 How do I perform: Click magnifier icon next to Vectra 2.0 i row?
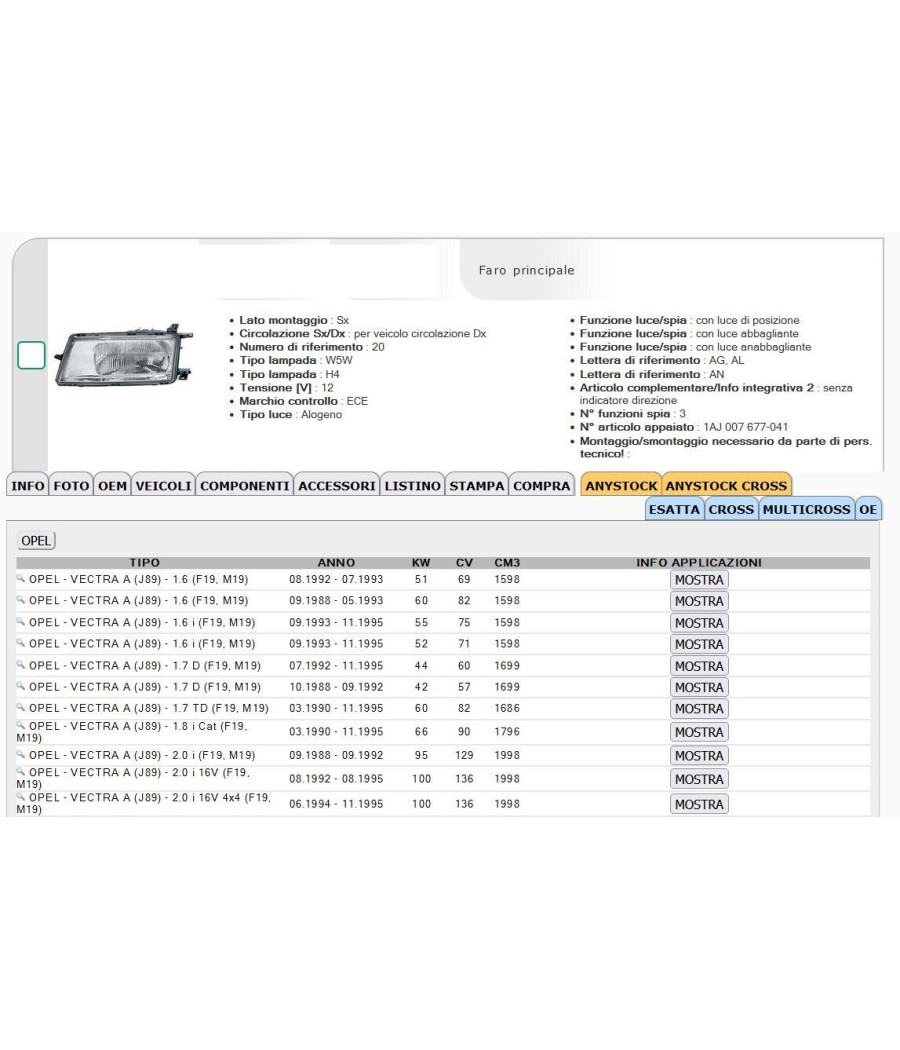click(21, 753)
